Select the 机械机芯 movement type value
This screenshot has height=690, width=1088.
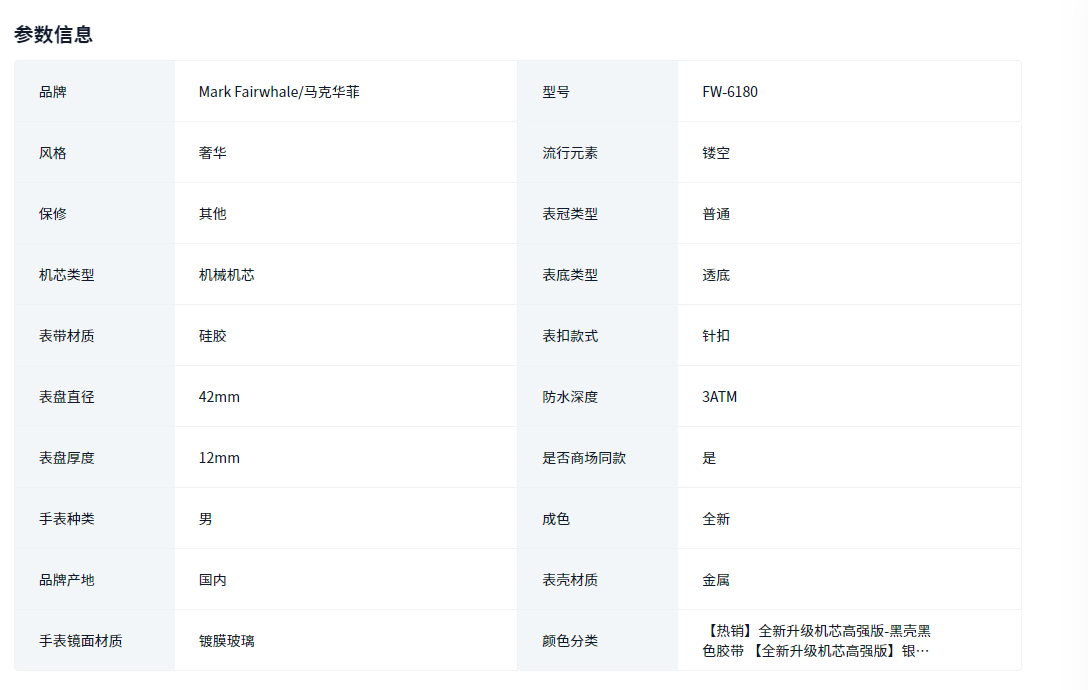[226, 275]
